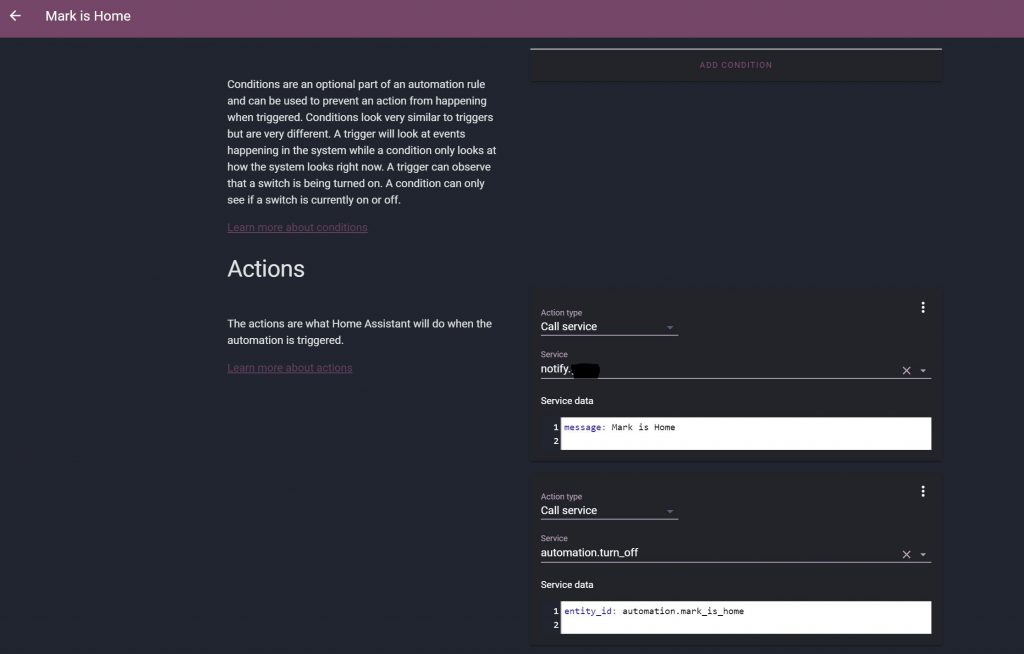
Task: Open Action type dropdown of notify action
Action: [608, 327]
